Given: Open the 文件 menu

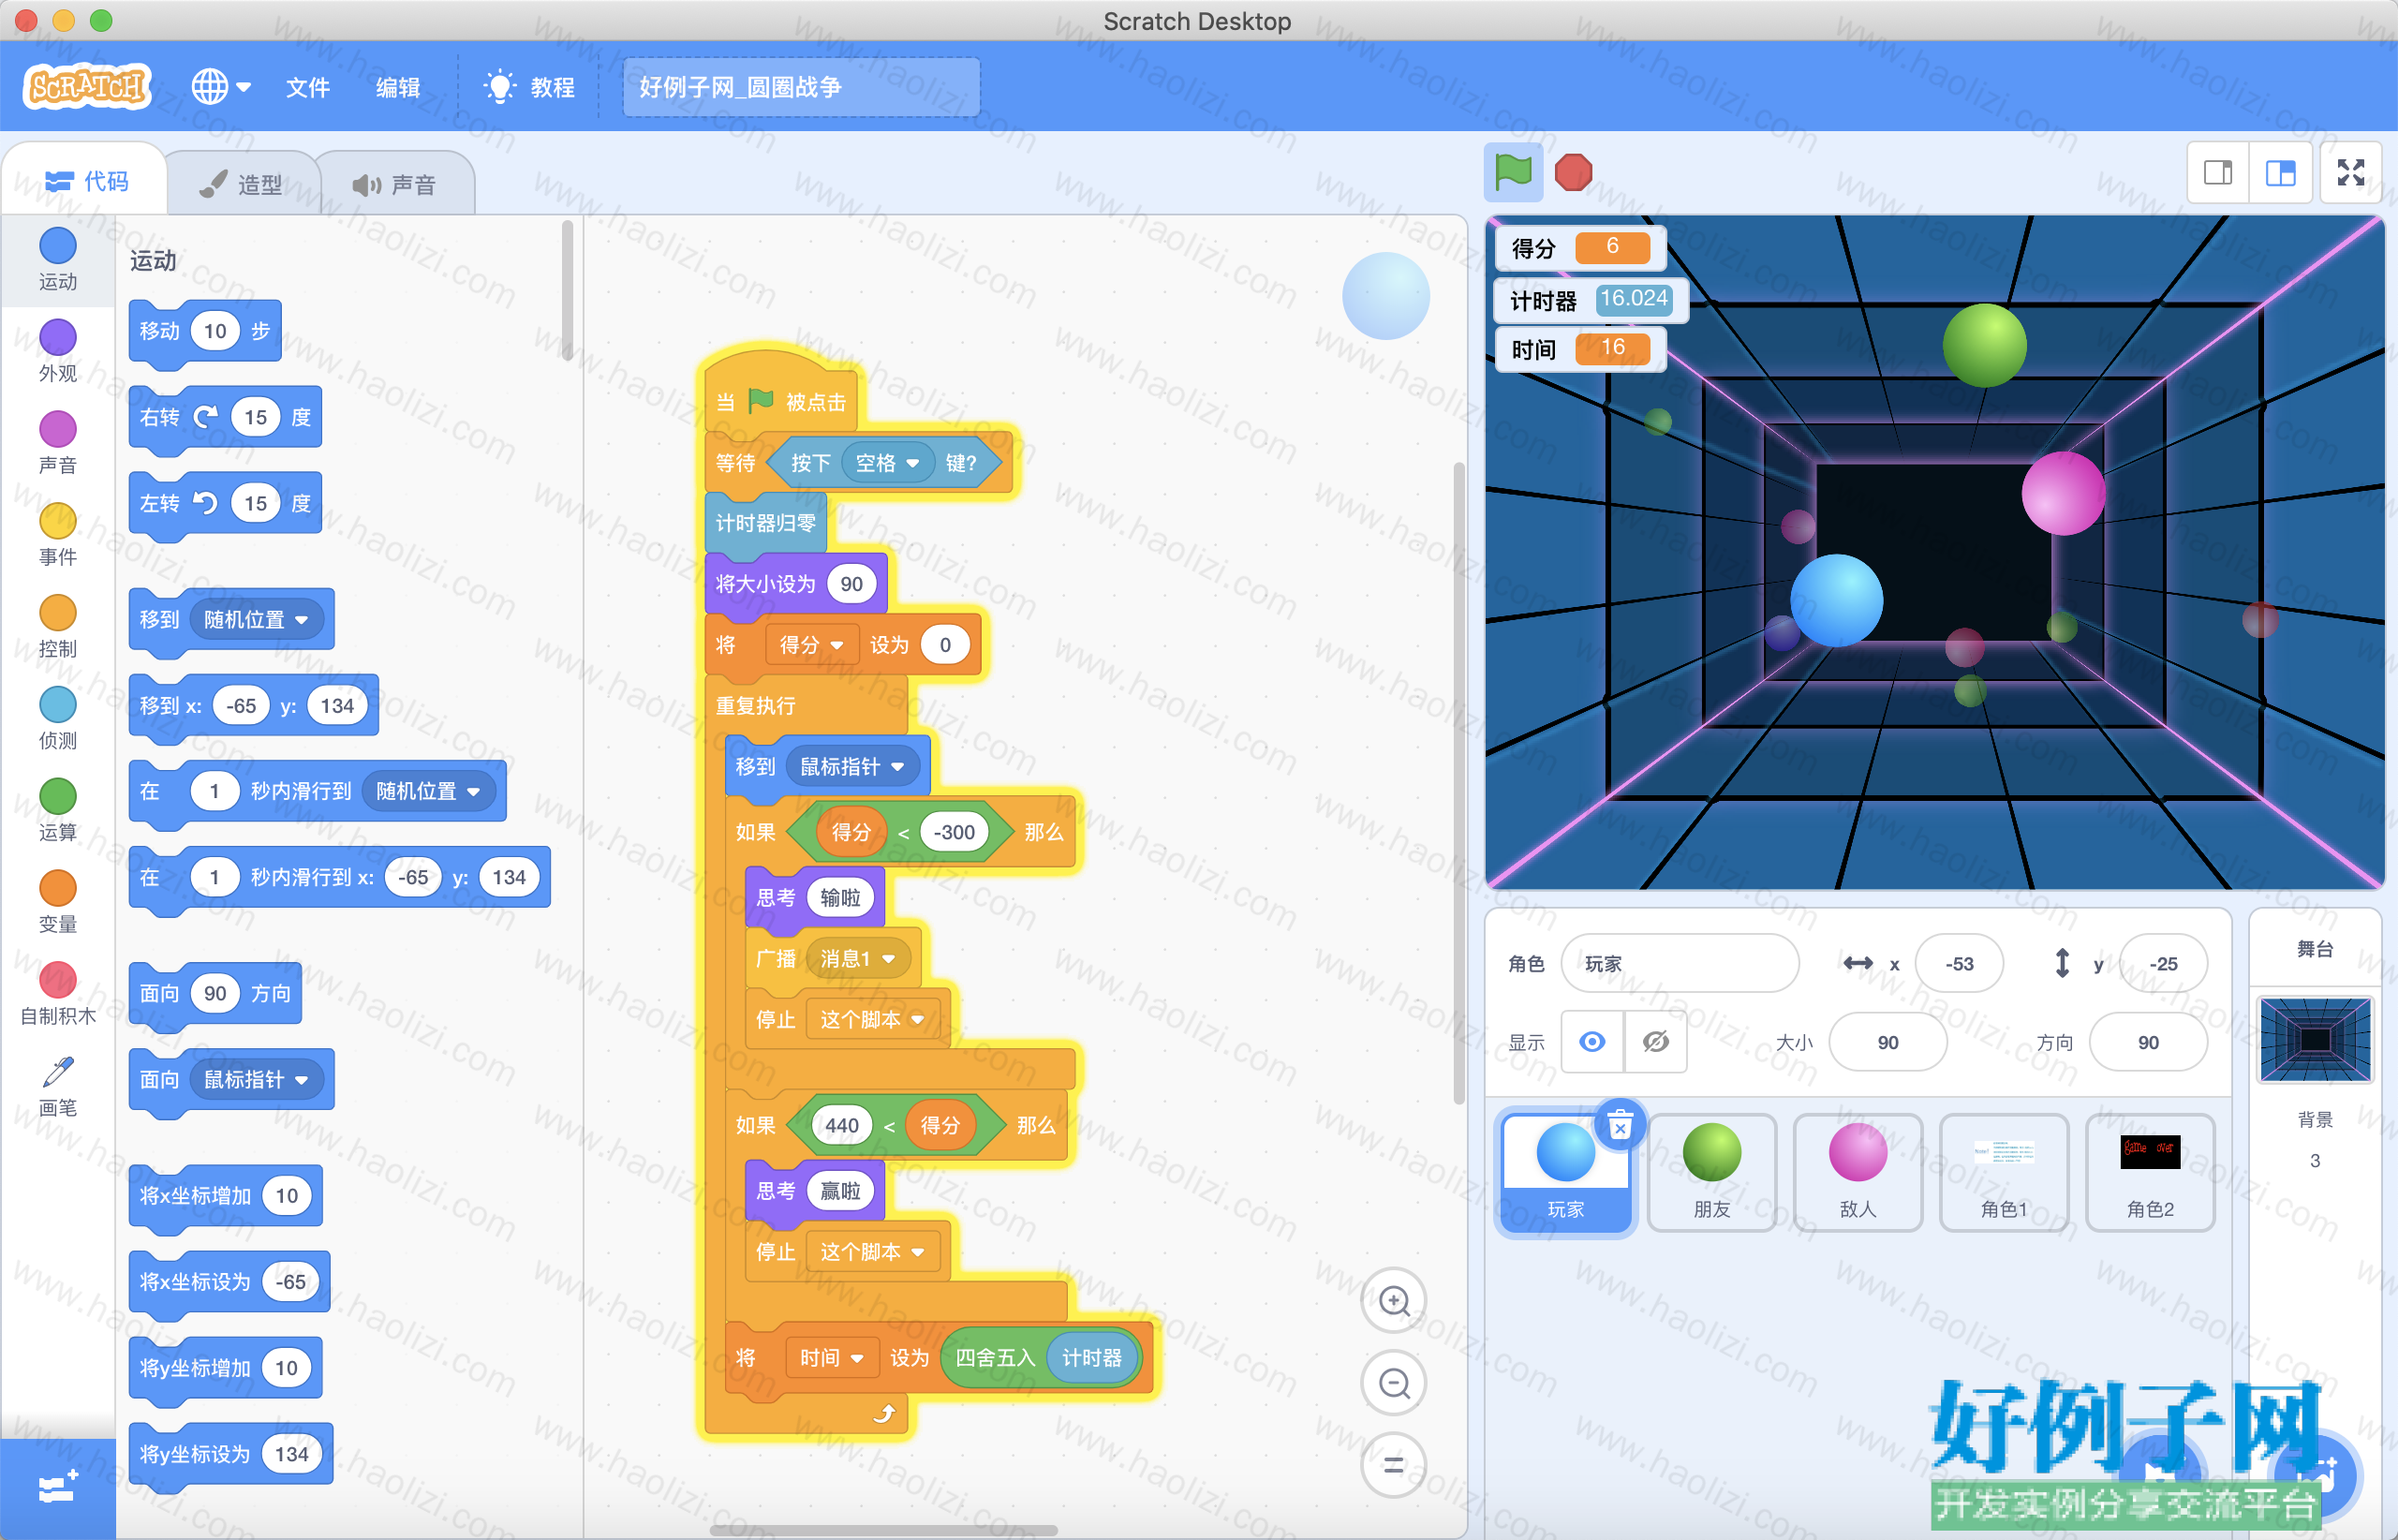Looking at the screenshot, I should [307, 88].
